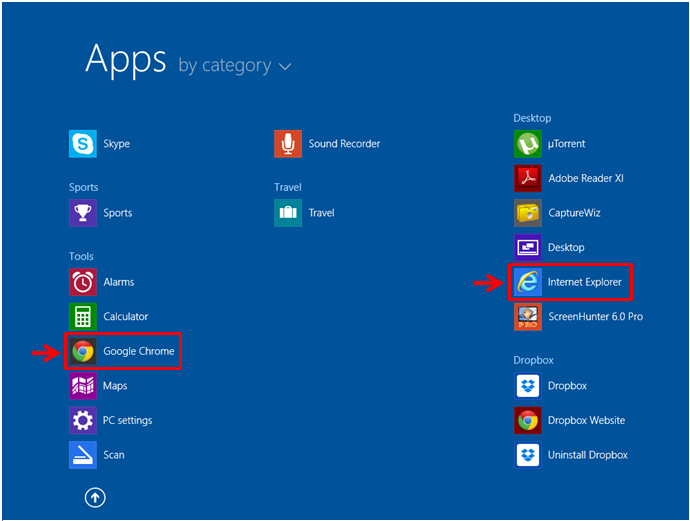Viewport: 690px width, 521px height.
Task: Open the CaptureWiz icon
Action: point(528,213)
